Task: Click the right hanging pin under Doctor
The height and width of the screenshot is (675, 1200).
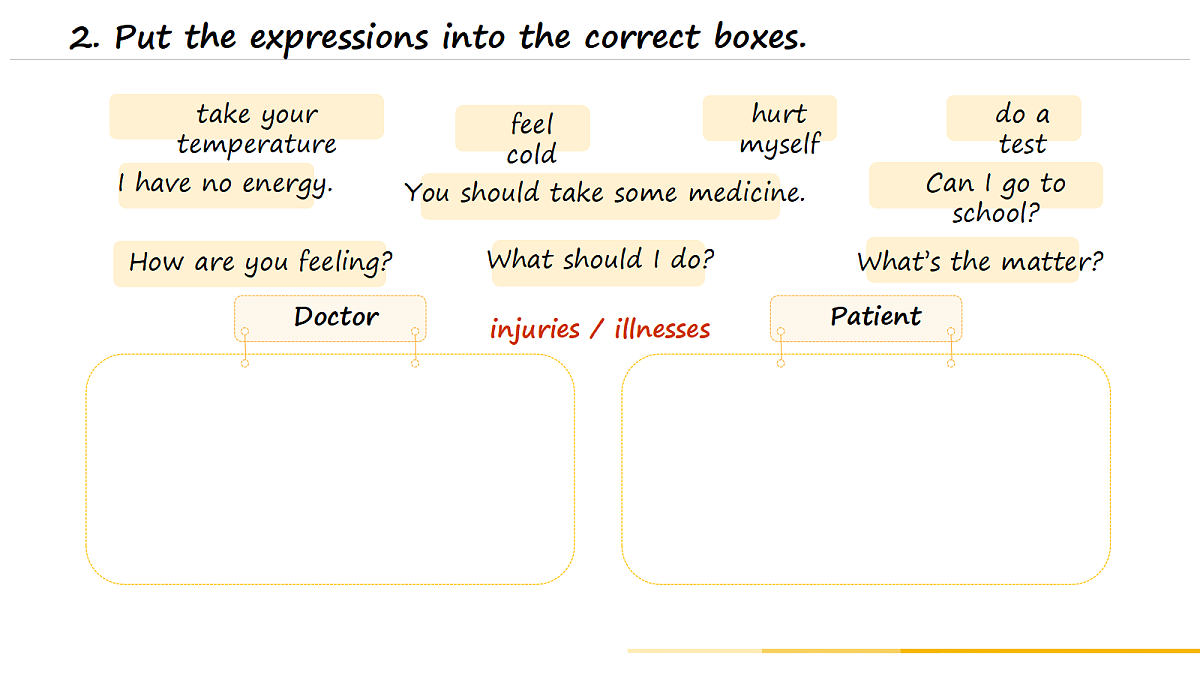Action: [415, 347]
